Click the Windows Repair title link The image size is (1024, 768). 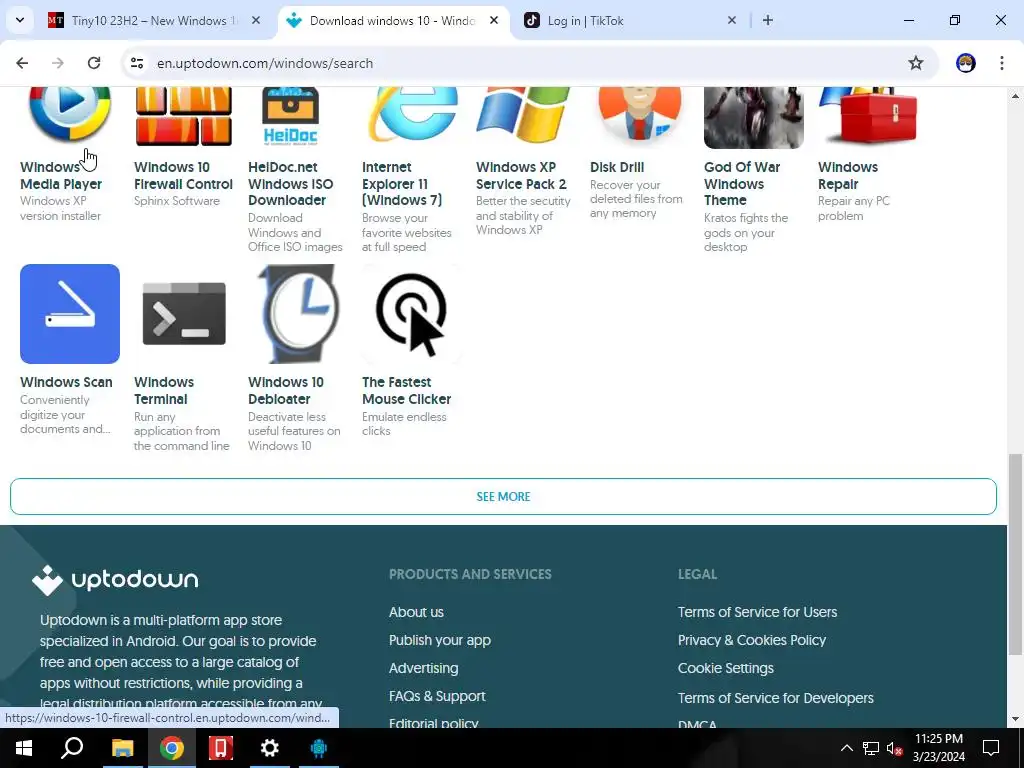pos(848,176)
